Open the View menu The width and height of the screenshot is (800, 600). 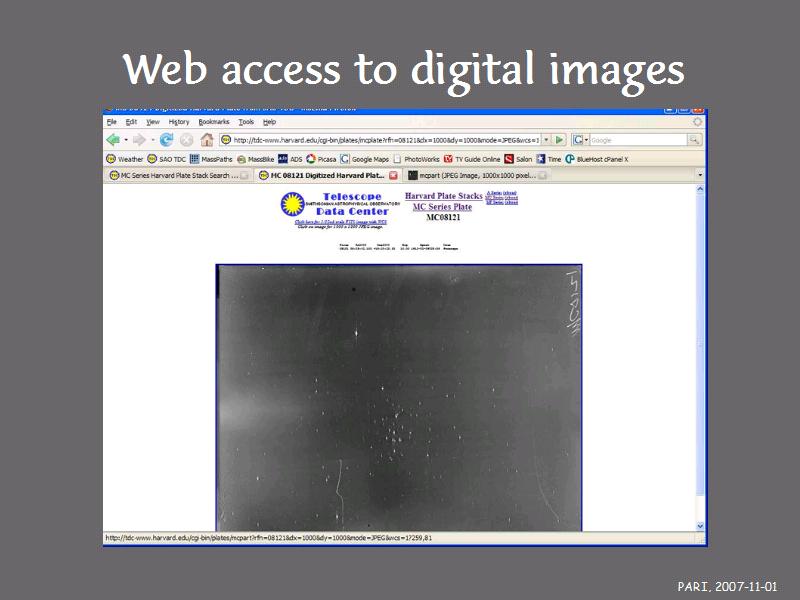(153, 122)
